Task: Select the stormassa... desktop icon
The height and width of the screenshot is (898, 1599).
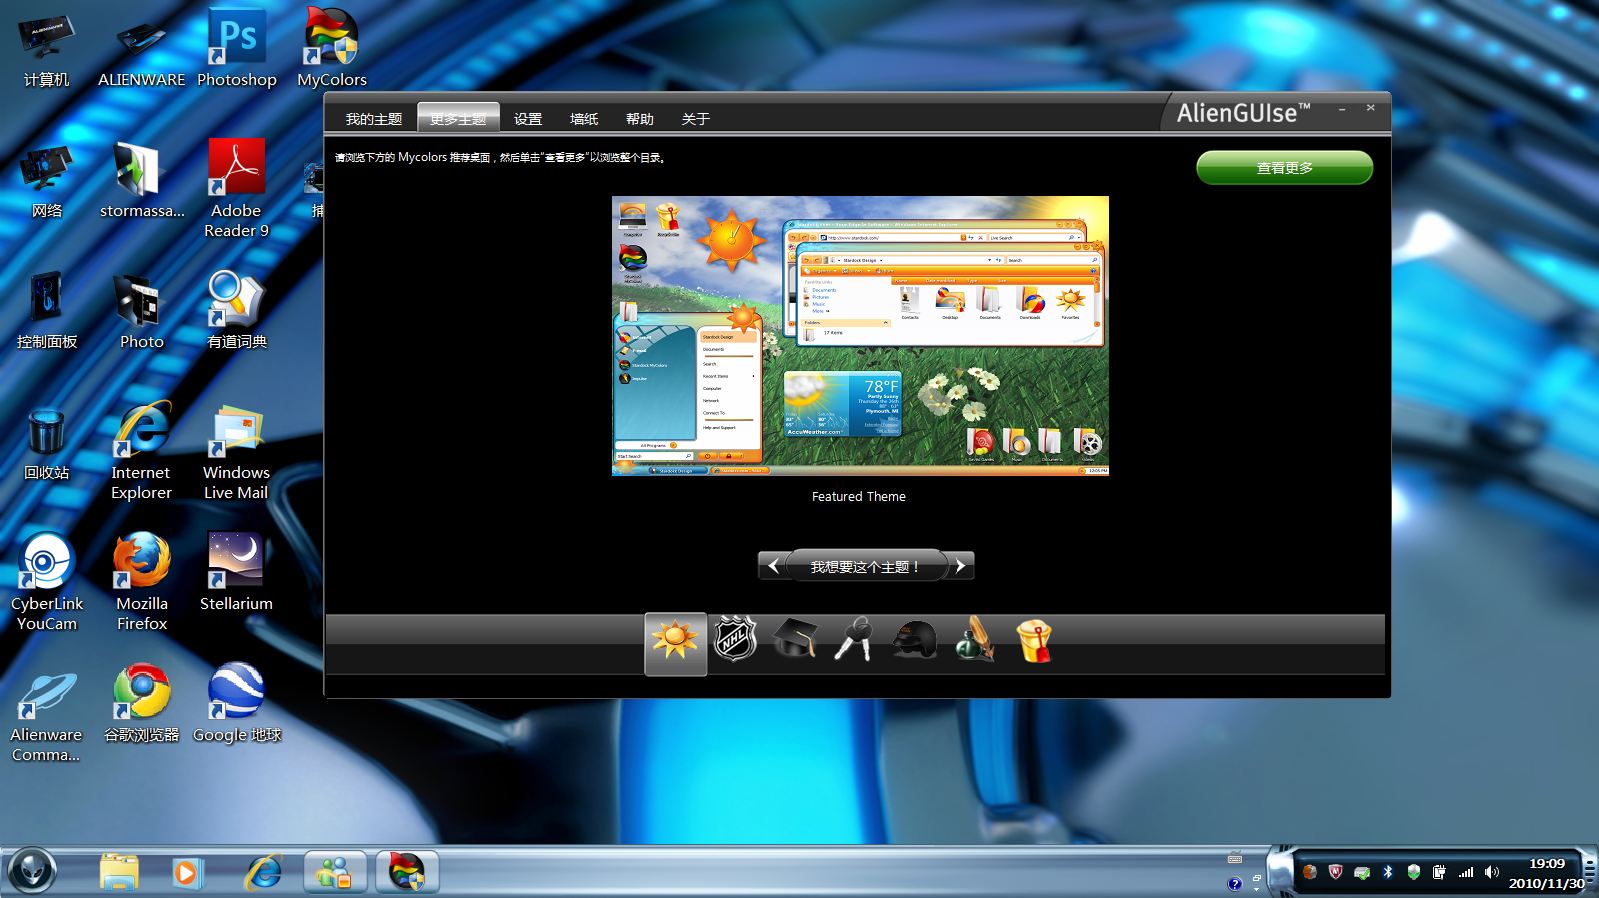Action: [142, 181]
